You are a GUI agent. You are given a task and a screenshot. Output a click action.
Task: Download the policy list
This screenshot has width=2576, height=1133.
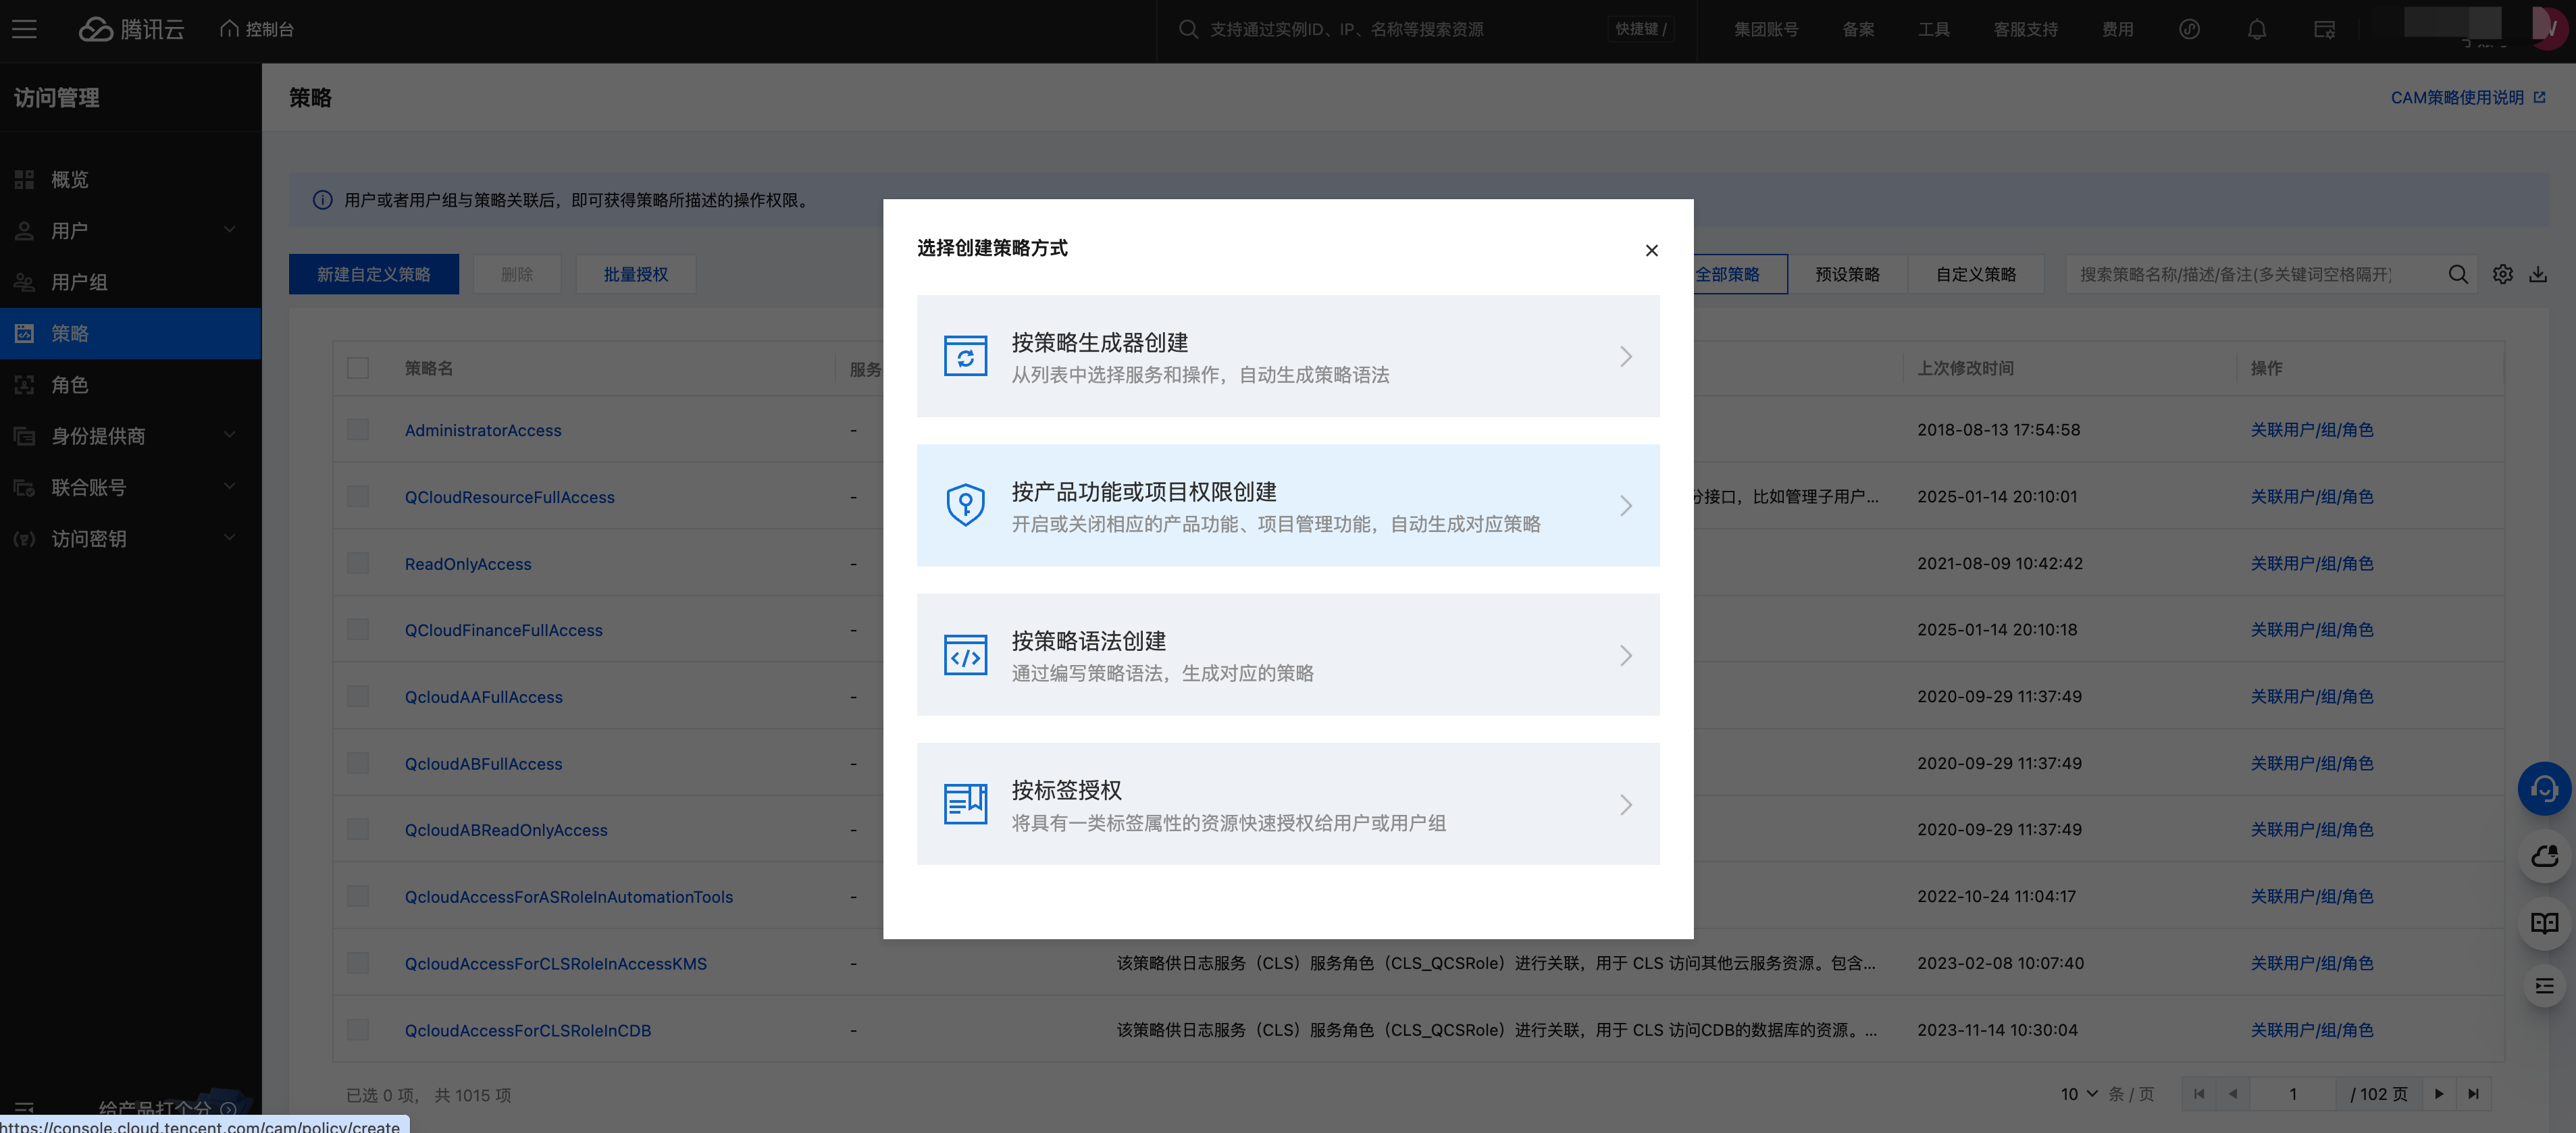point(2539,274)
